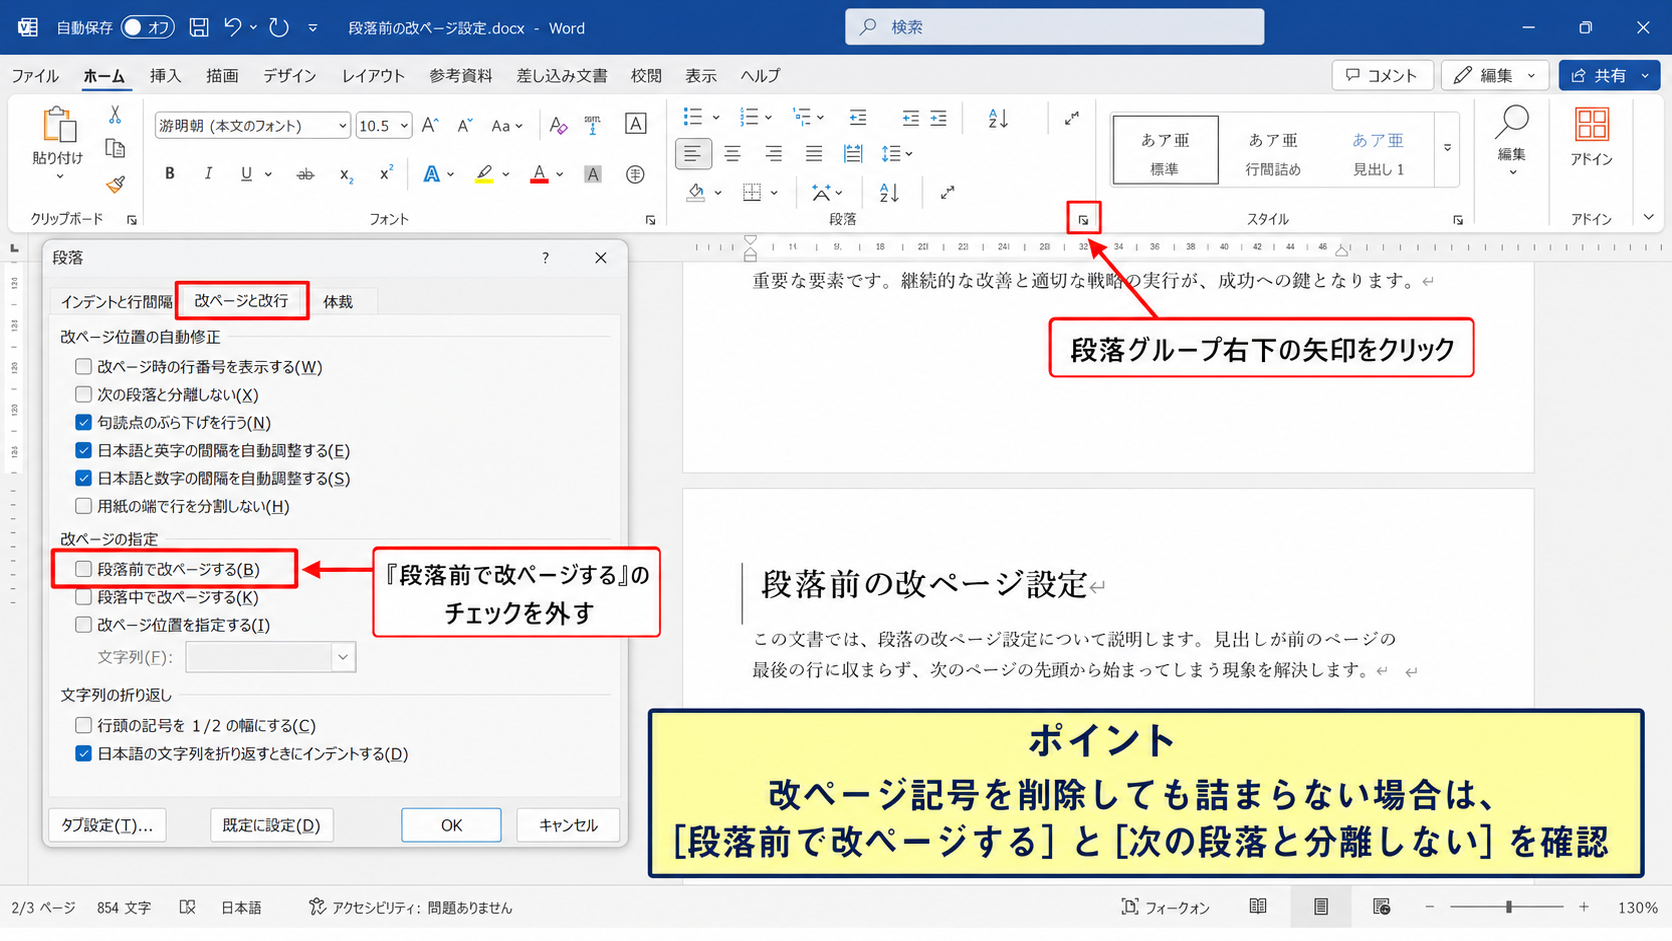1672x941 pixels.
Task: Adjust the zoom slider handle
Action: point(1508,907)
